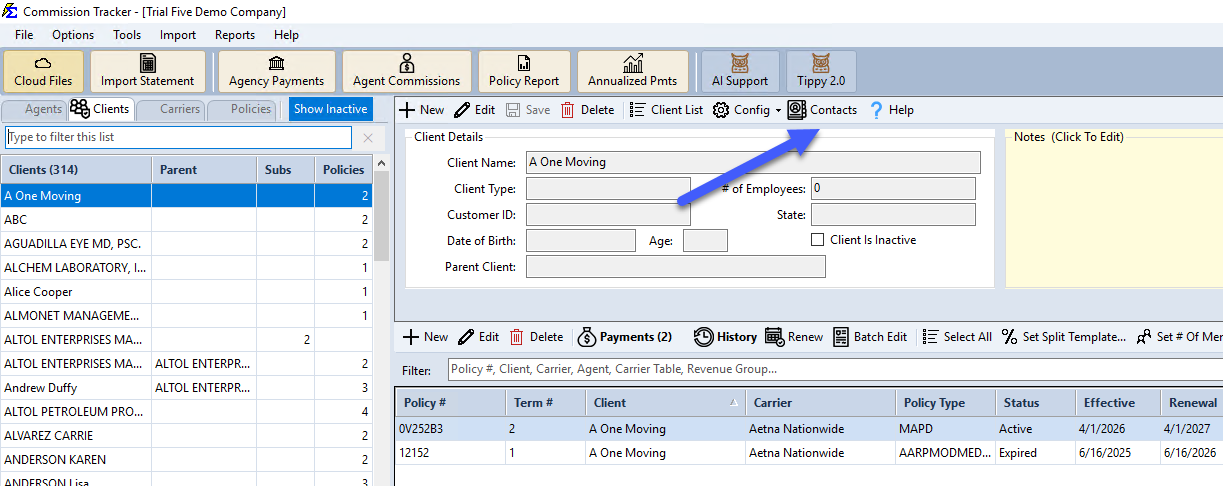The image size is (1223, 486).
Task: Sort client list by Subs column
Action: (286, 170)
